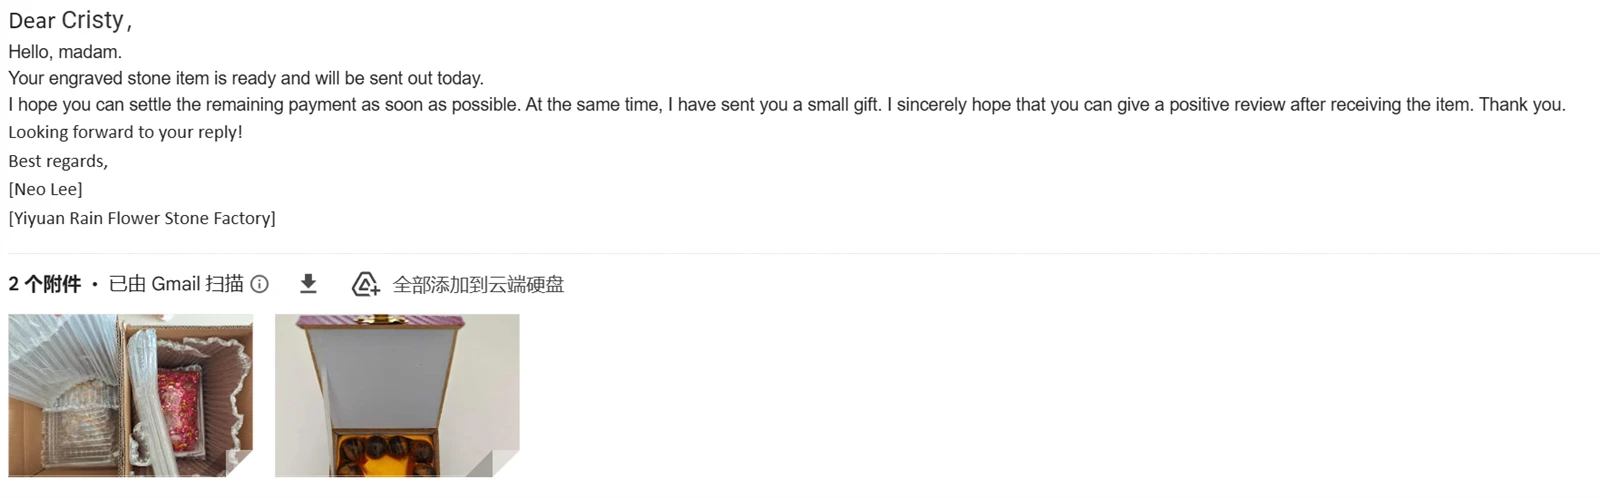
Task: Click the folded corner of the second attachment
Action: pos(507,464)
